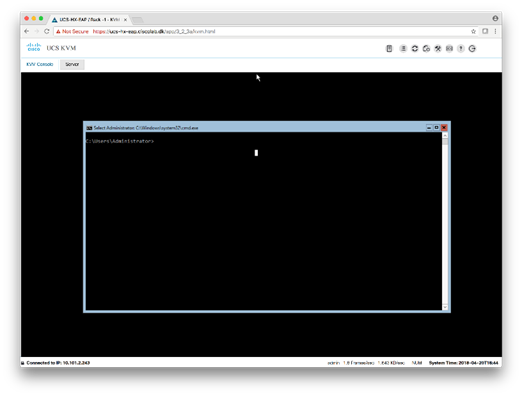Click the Not Secure warning icon

[58, 31]
